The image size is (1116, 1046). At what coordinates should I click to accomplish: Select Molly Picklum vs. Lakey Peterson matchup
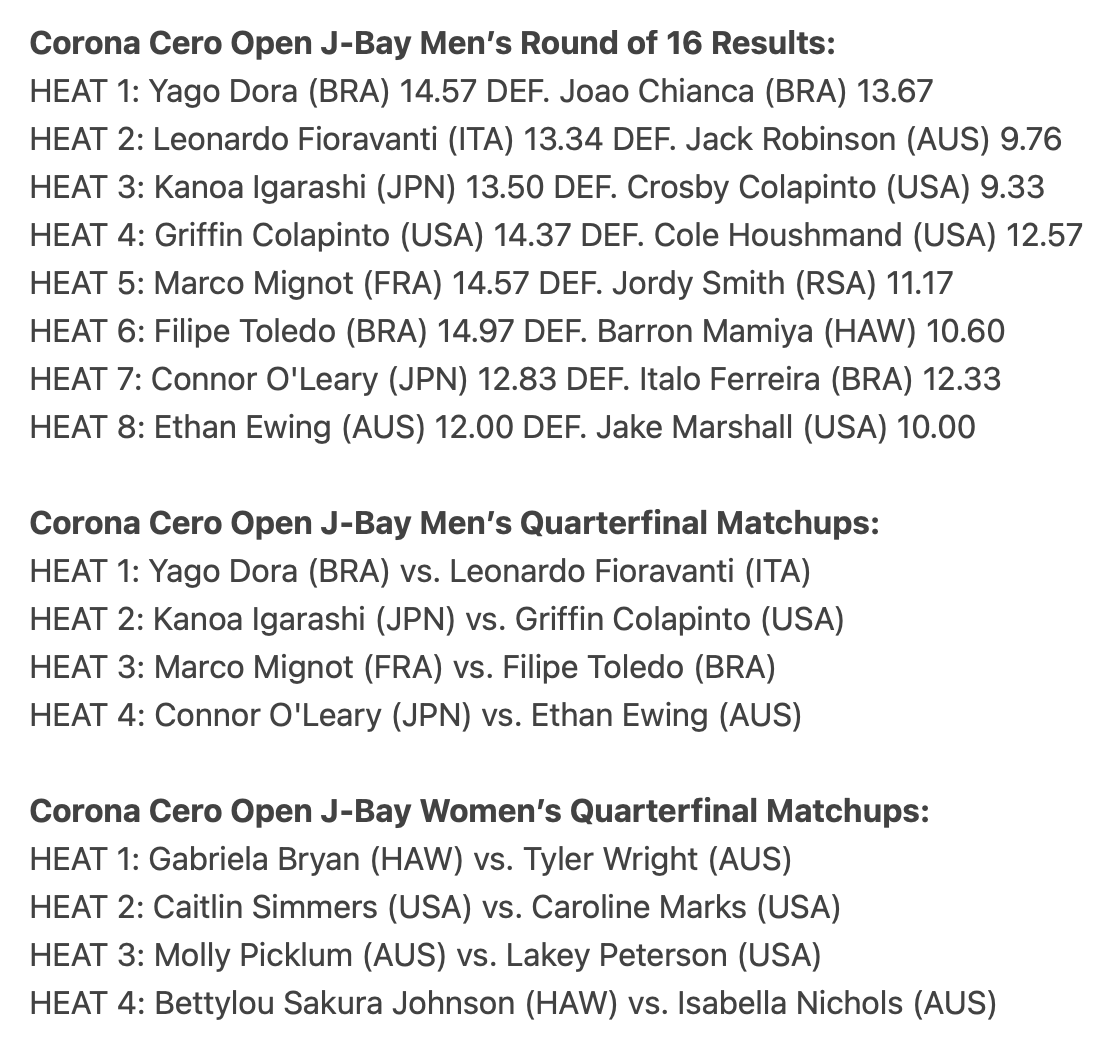tap(425, 956)
